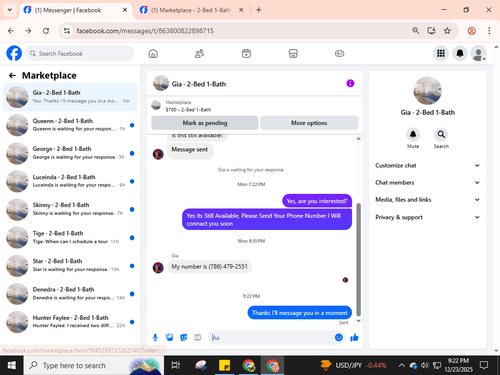Open the Windows notification center

(x=484, y=365)
